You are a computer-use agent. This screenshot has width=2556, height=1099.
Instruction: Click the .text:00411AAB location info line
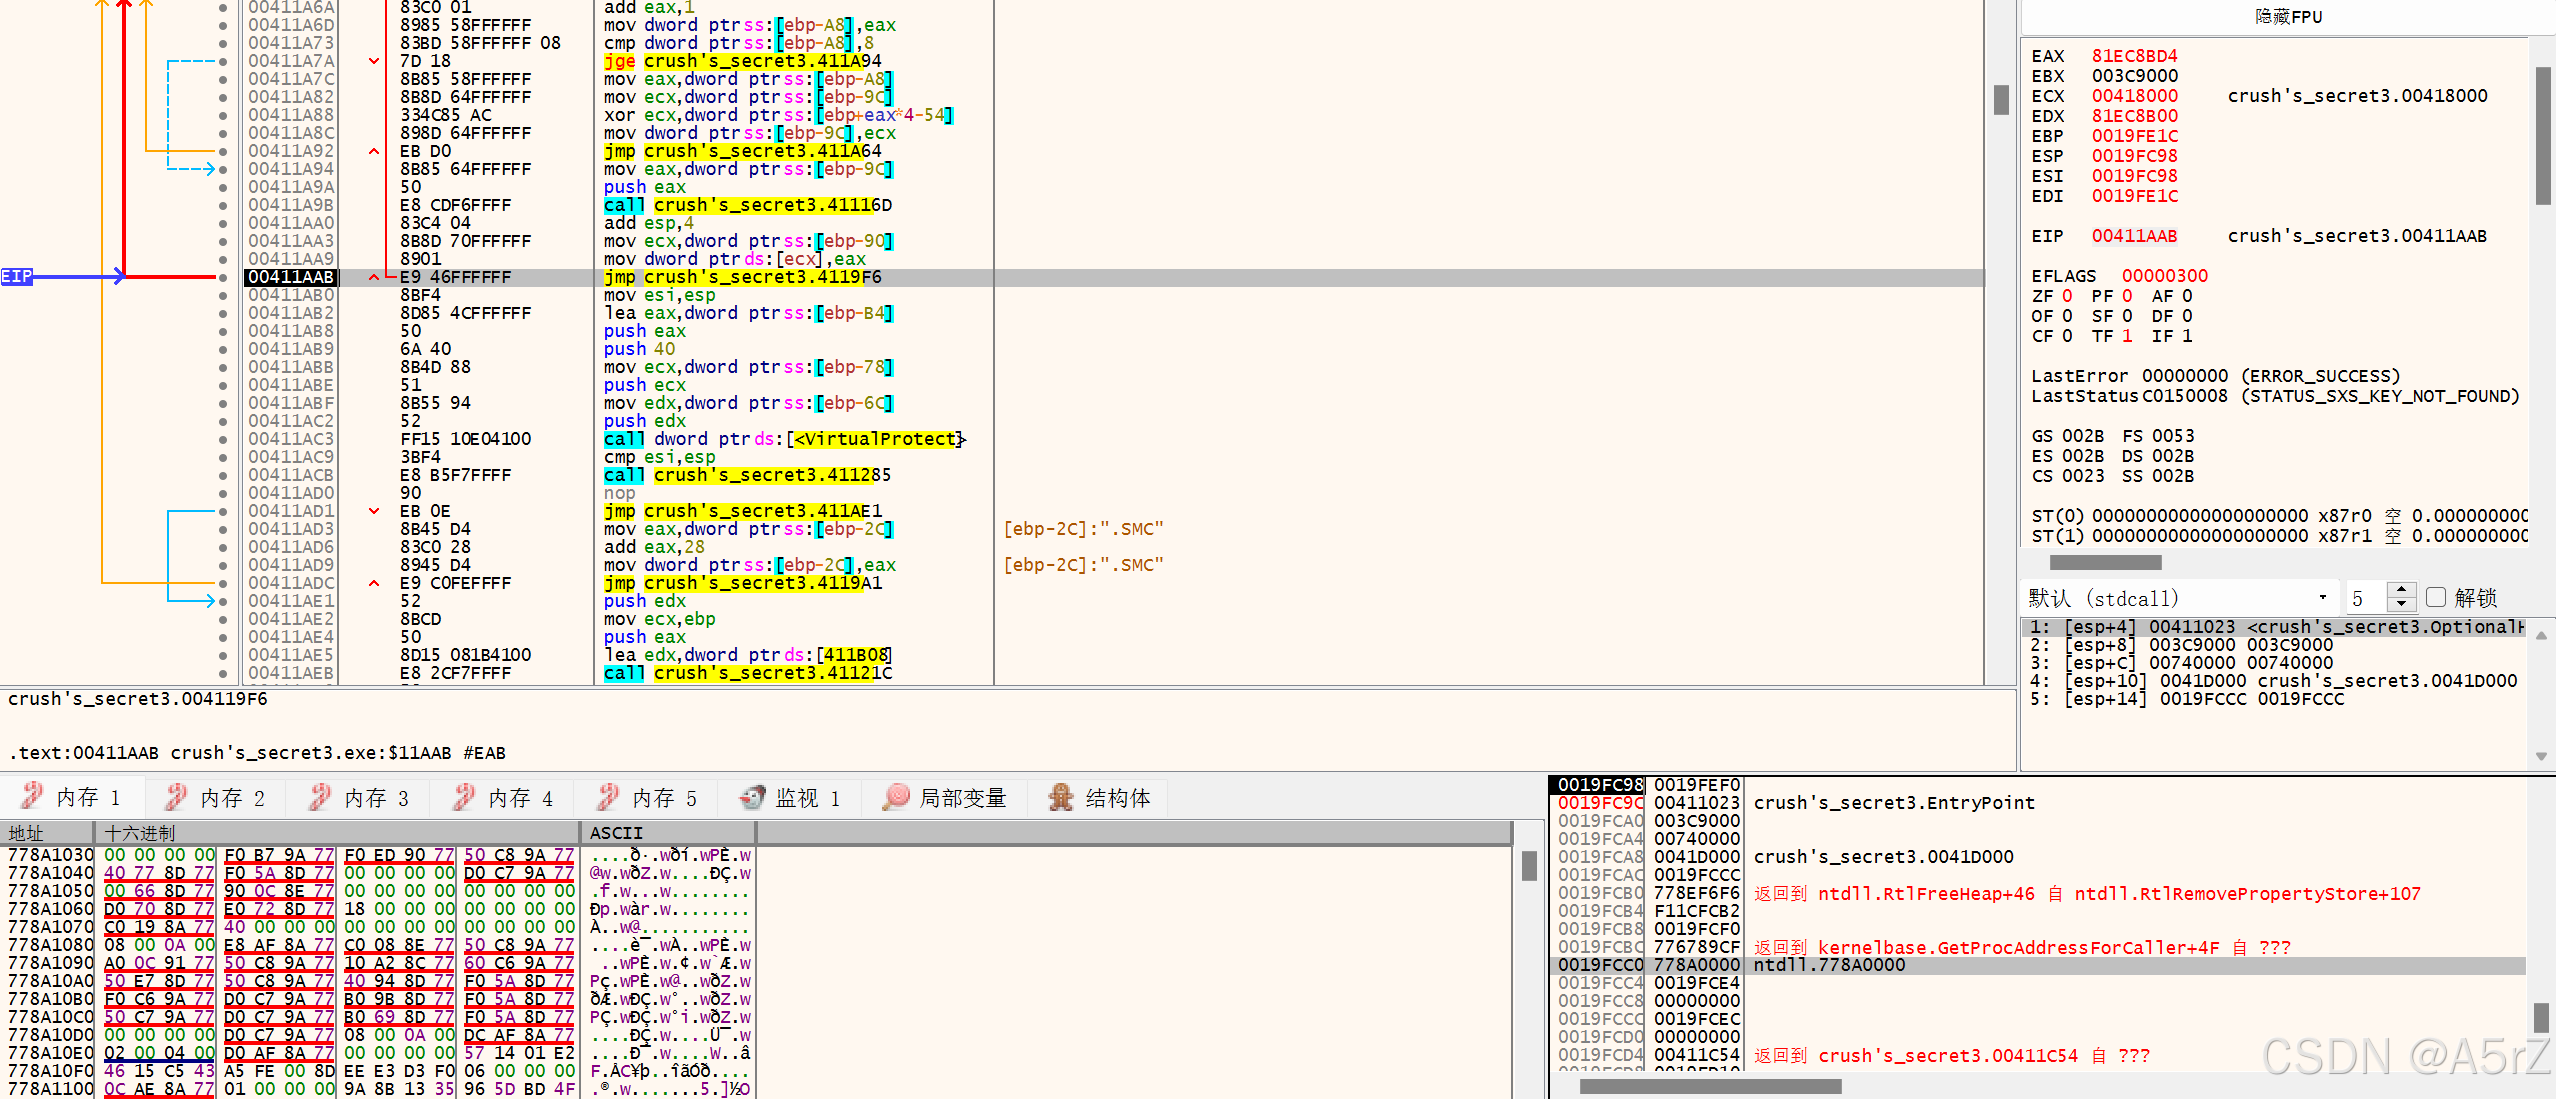click(x=257, y=753)
